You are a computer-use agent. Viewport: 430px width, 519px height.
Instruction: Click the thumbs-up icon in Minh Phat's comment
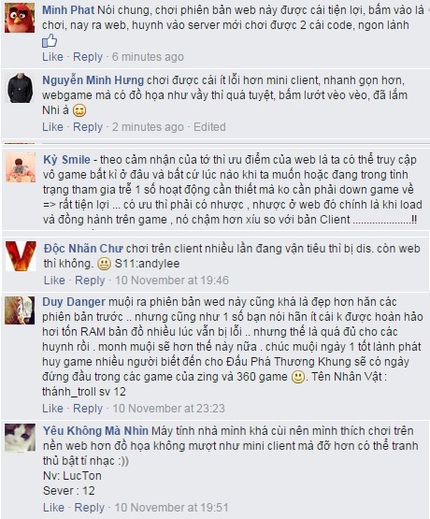click(49, 41)
